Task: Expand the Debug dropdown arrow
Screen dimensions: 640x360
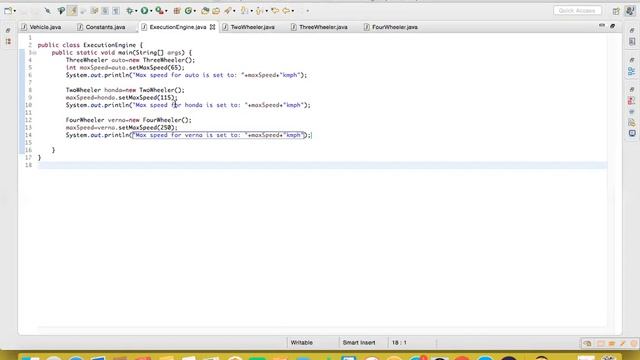Action: [x=136, y=11]
